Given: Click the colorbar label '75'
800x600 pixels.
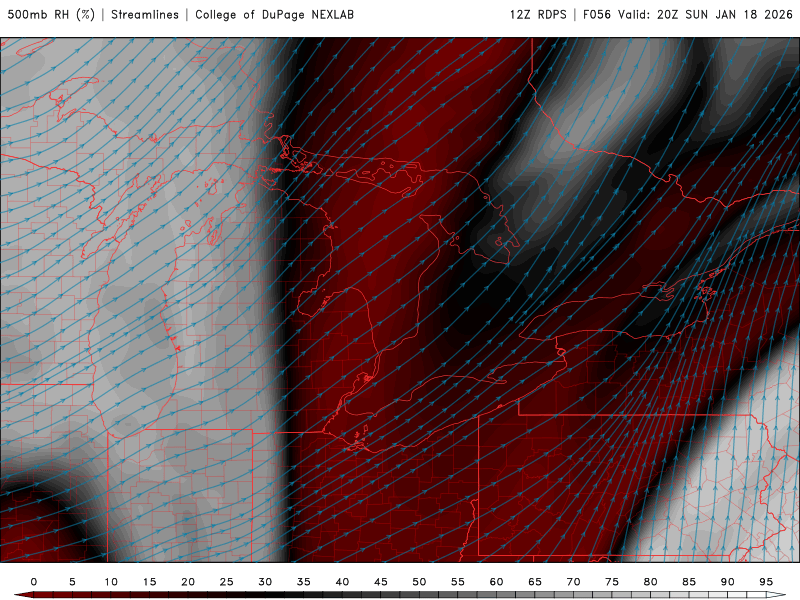Looking at the screenshot, I should click(x=612, y=582).
